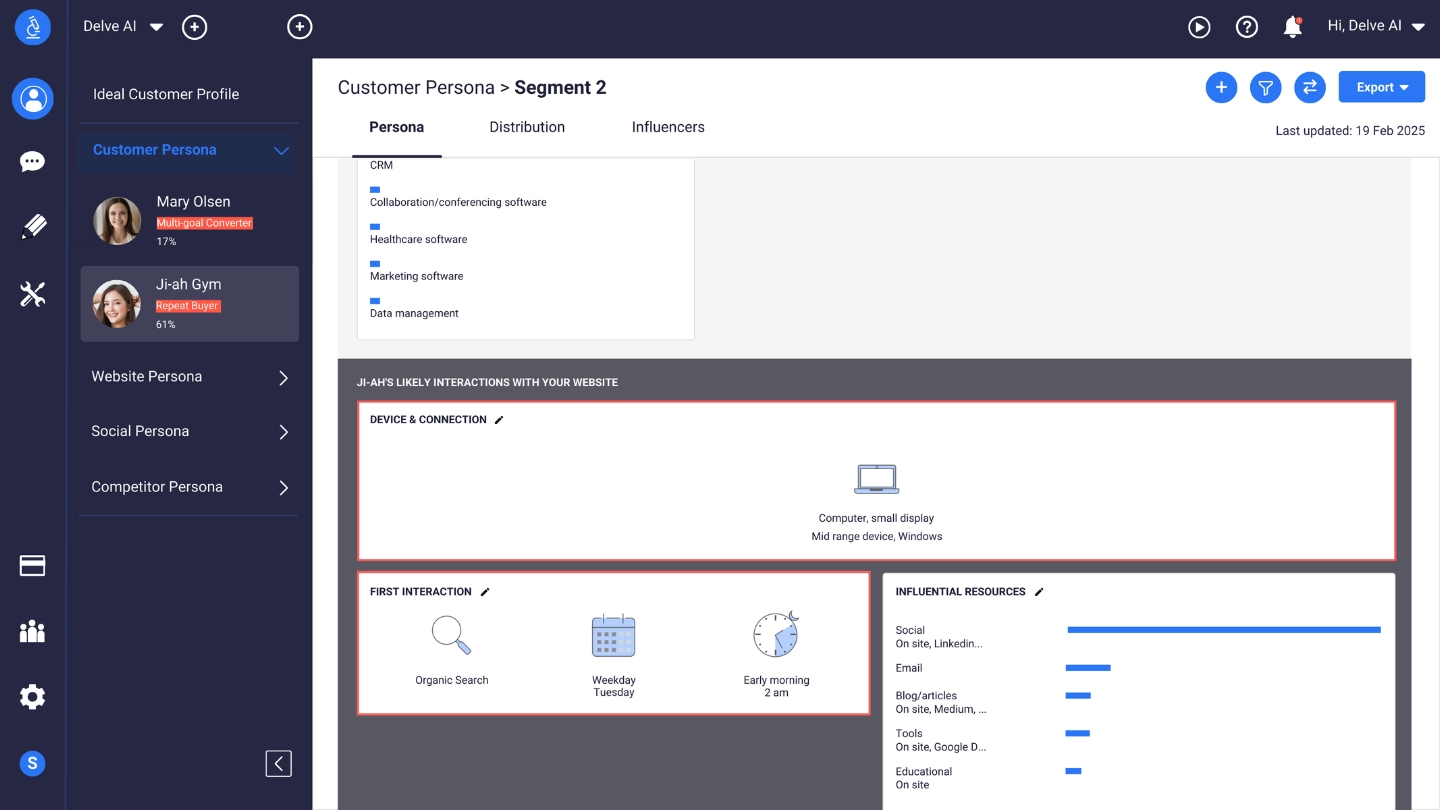The width and height of the screenshot is (1440, 810).
Task: Click the help question mark icon
Action: (1247, 26)
